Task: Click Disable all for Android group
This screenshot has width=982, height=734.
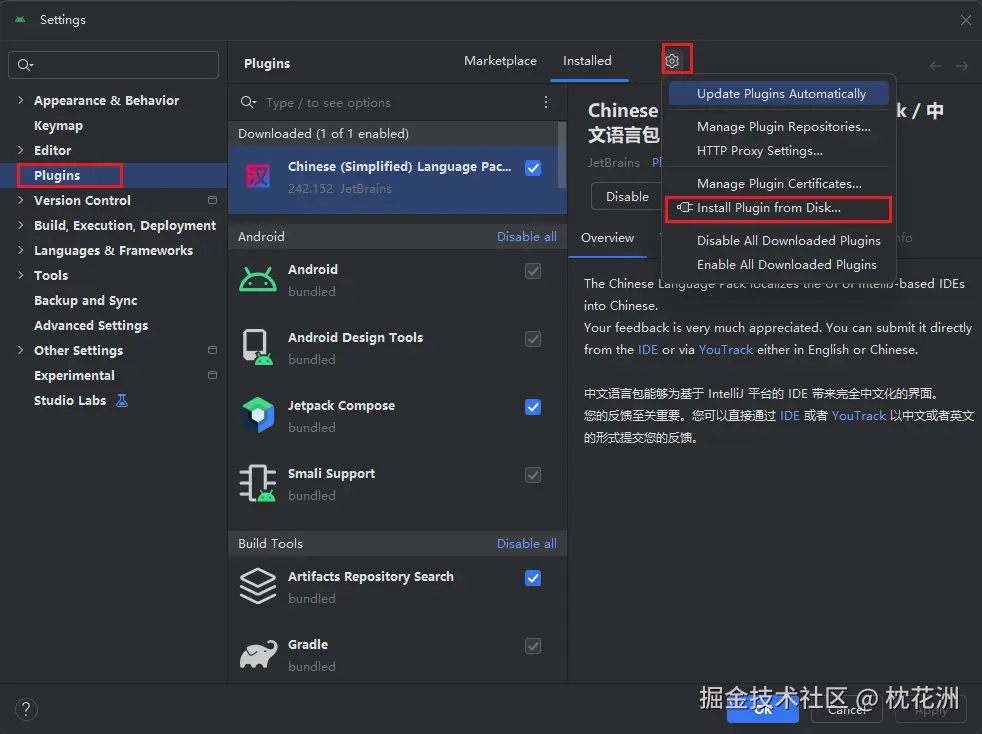Action: pos(526,237)
